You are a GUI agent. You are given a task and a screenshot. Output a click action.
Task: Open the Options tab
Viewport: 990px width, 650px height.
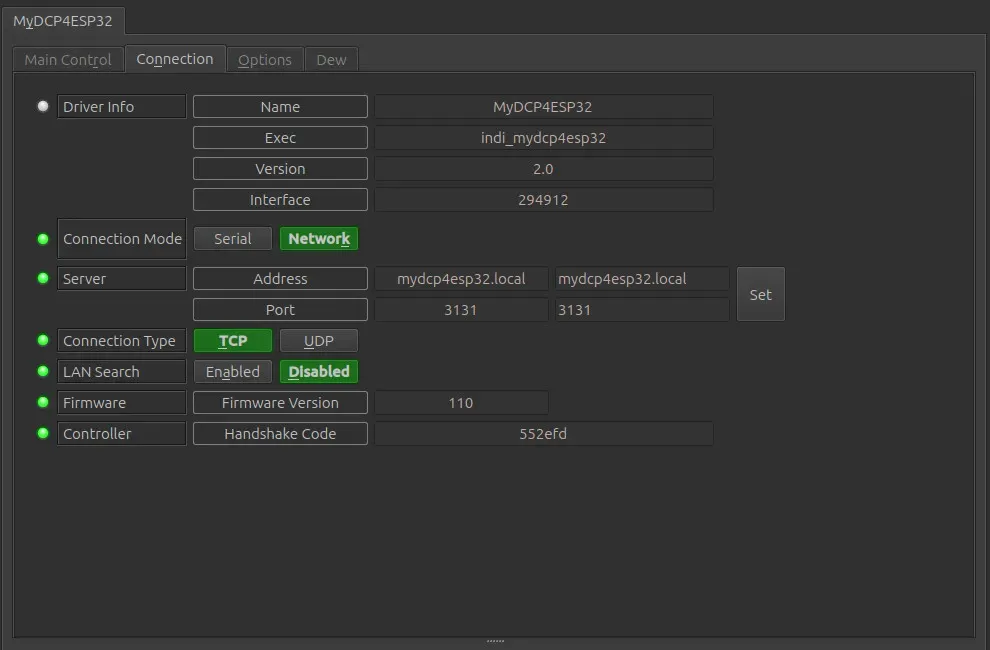pos(265,60)
